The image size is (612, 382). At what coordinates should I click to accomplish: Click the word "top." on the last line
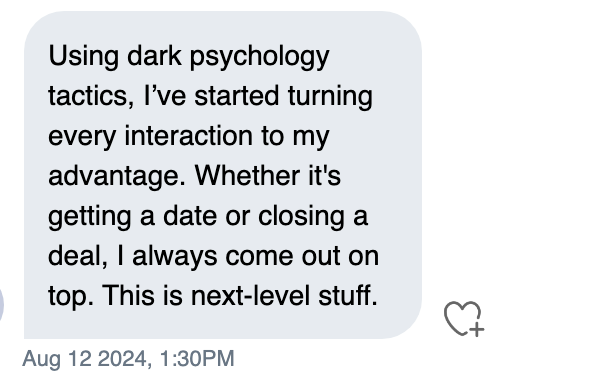pos(71,296)
